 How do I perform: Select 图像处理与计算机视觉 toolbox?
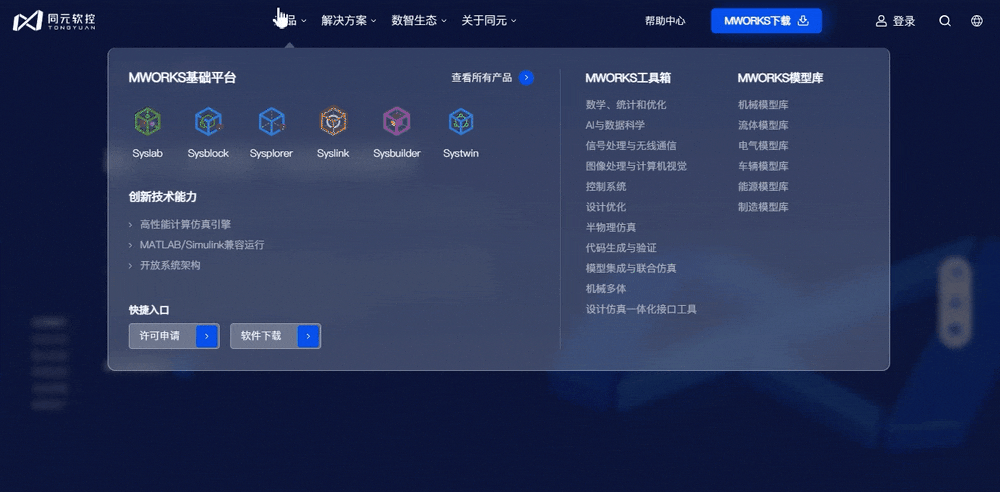(636, 166)
